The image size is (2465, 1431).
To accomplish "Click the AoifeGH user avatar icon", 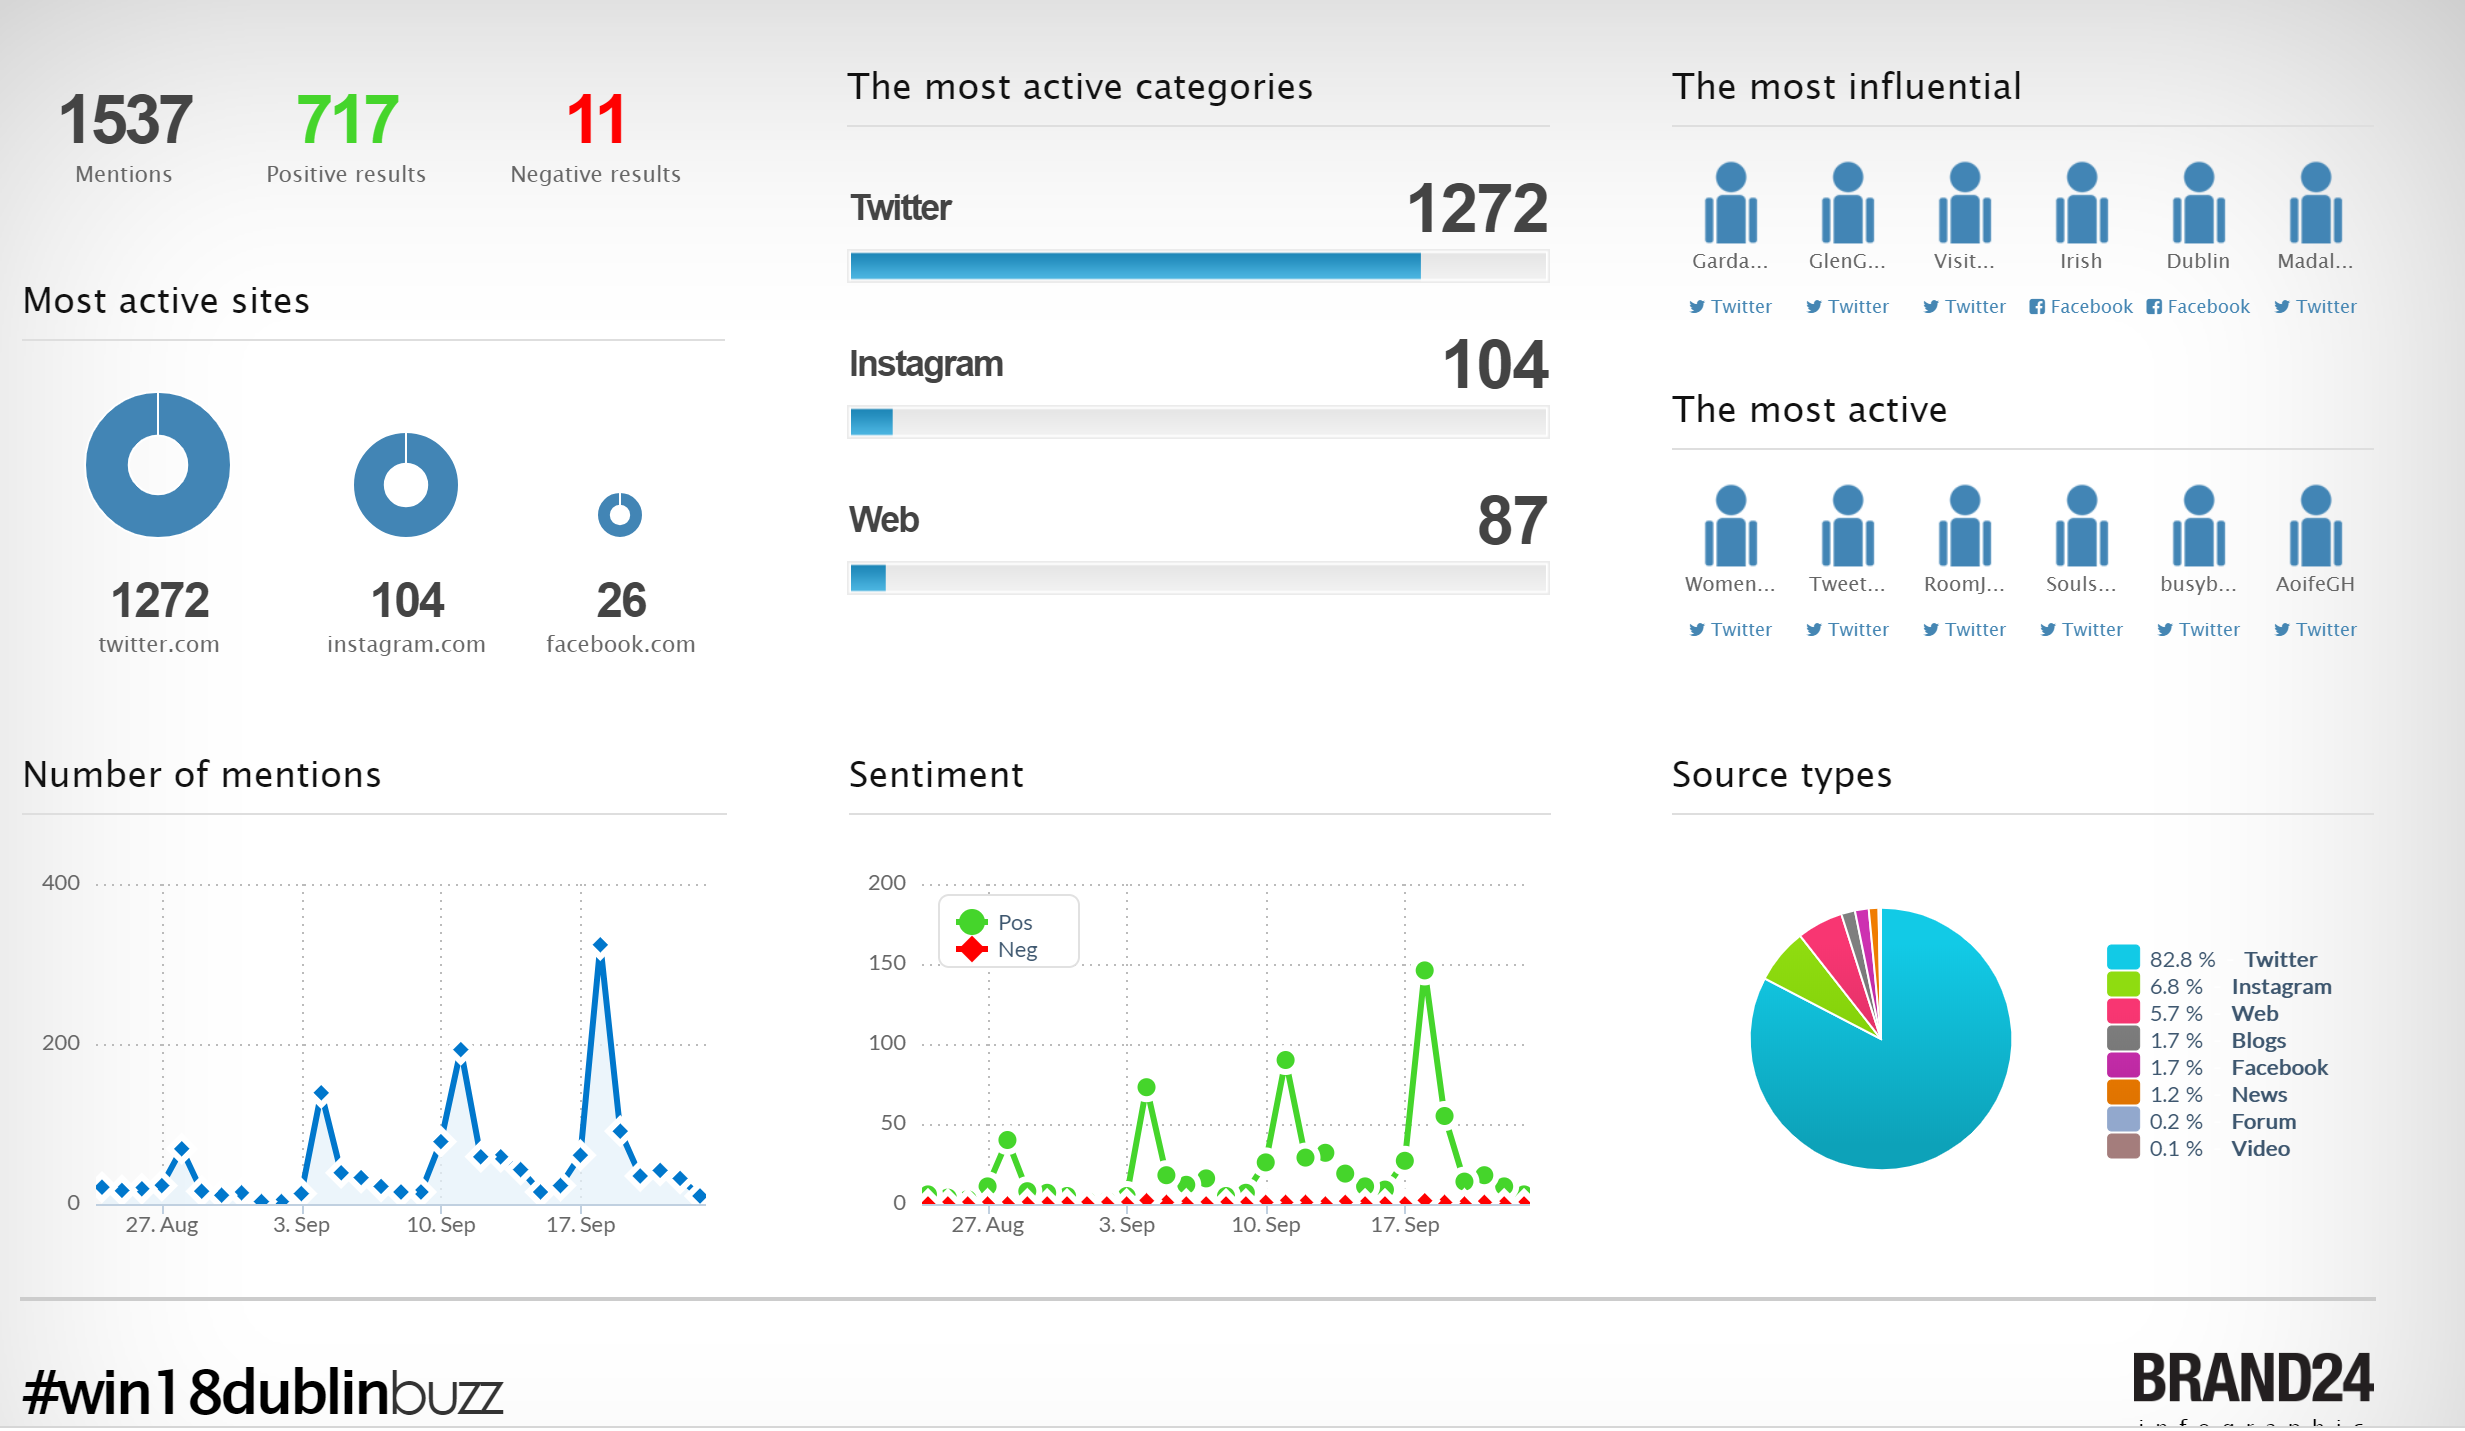I will (2315, 526).
